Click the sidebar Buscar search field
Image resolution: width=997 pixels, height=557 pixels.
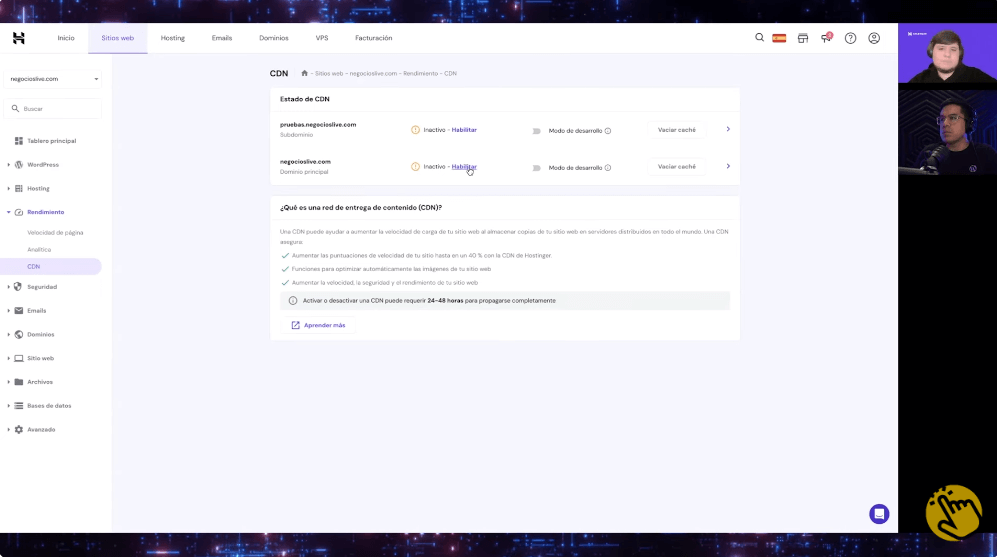(x=53, y=109)
